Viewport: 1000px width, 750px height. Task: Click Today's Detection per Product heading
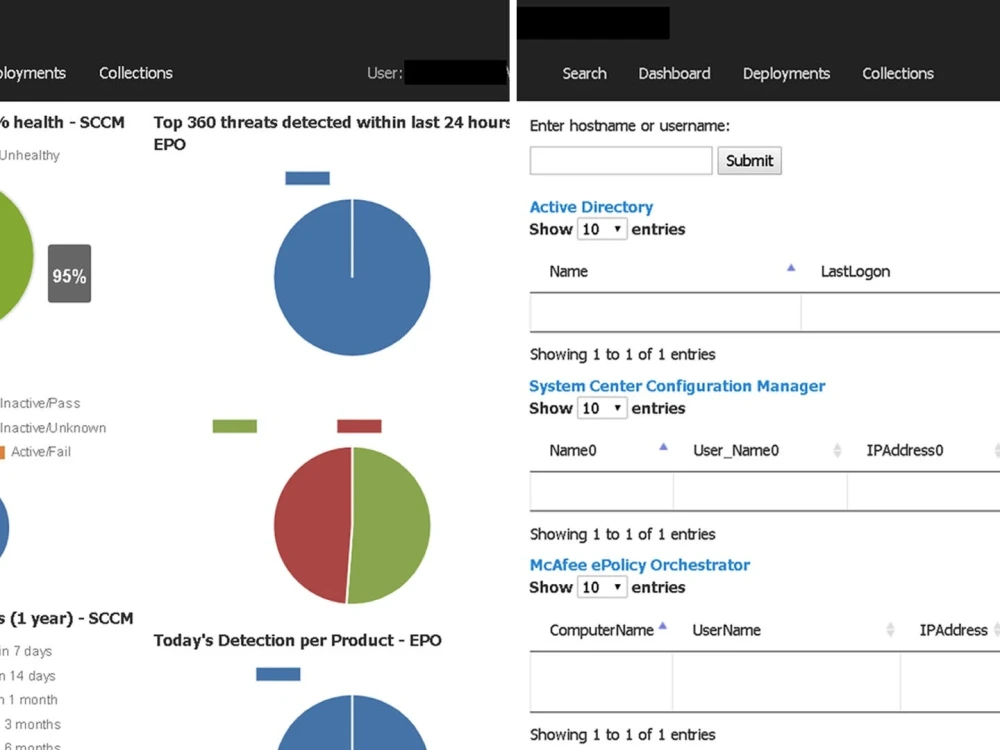(297, 640)
